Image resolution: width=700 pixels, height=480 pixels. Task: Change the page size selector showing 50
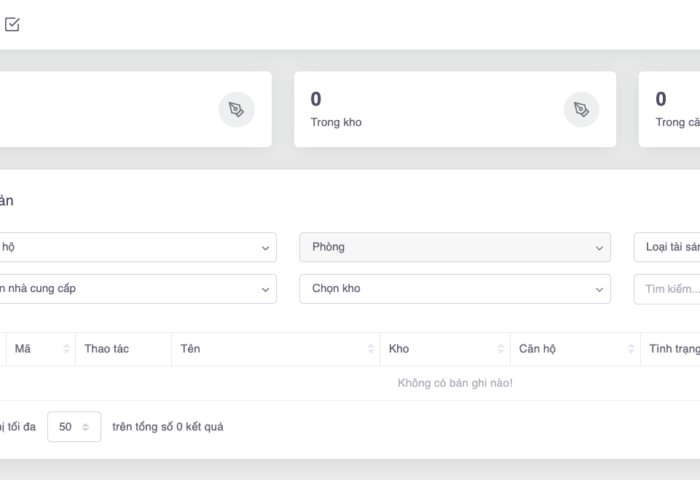click(x=74, y=427)
